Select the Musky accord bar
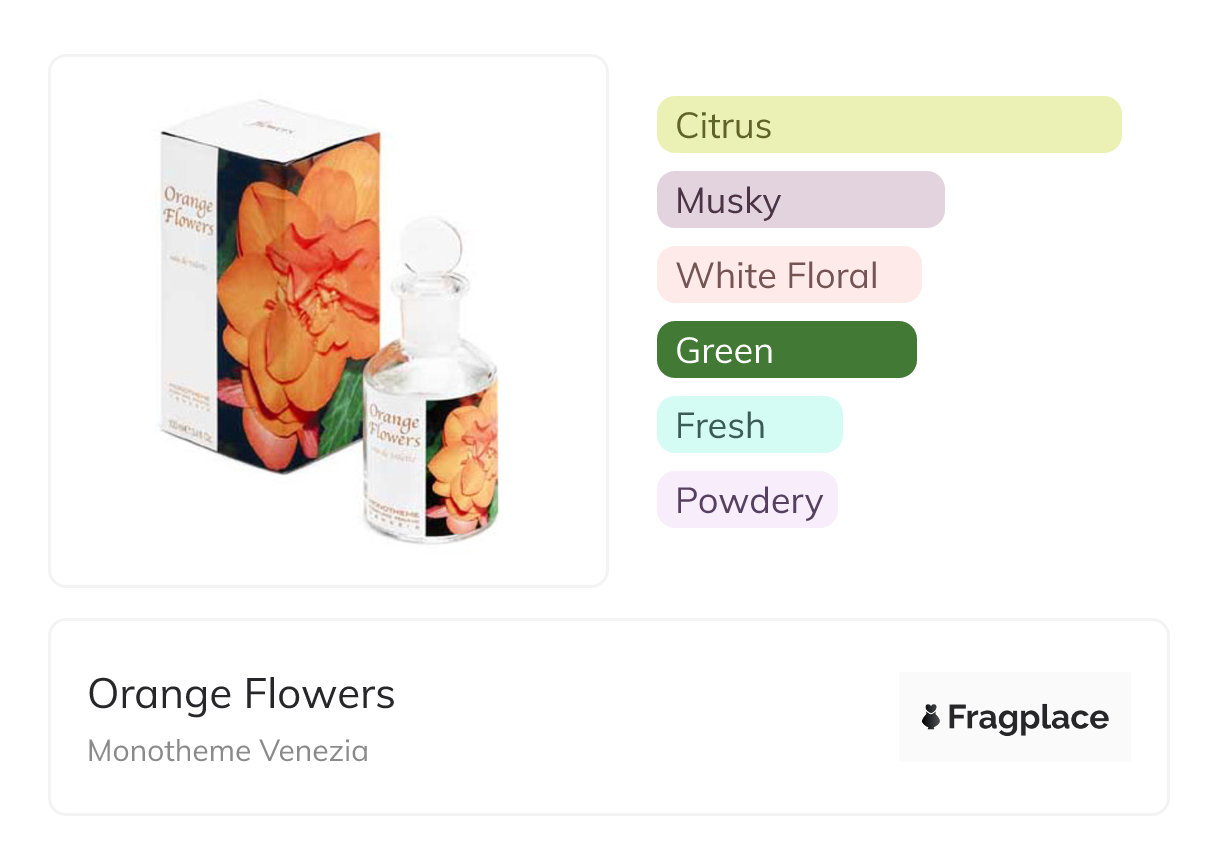The height and width of the screenshot is (864, 1218). [800, 200]
